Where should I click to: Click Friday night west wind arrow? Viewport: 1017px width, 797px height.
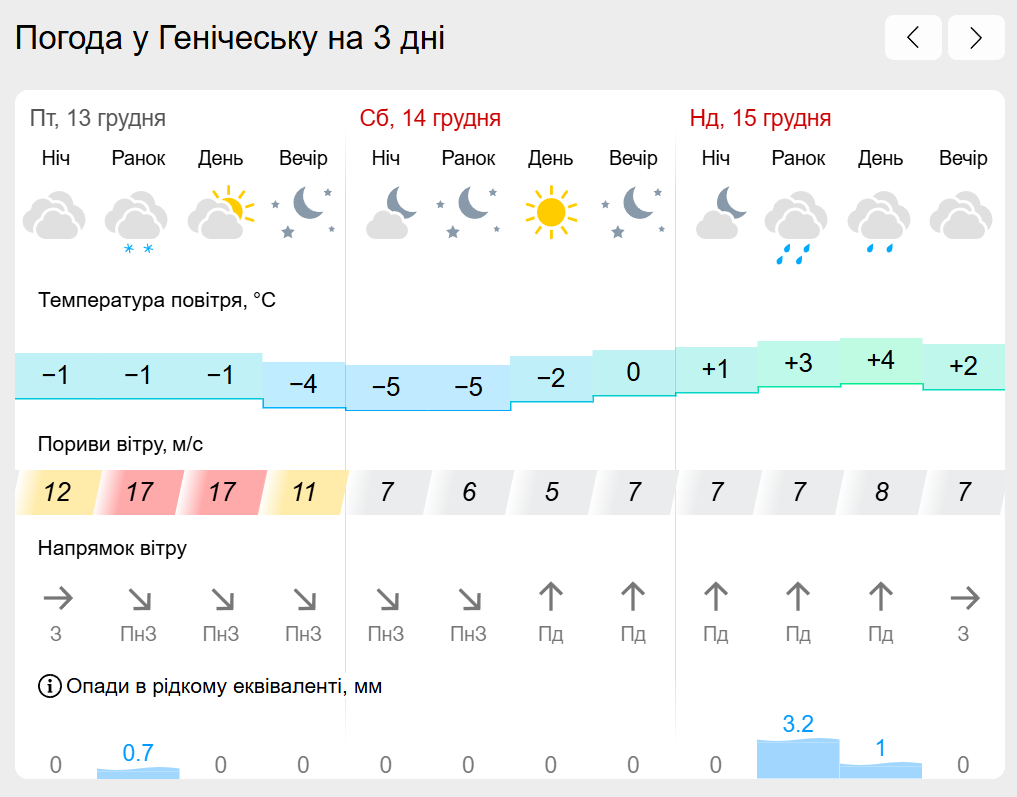57,598
